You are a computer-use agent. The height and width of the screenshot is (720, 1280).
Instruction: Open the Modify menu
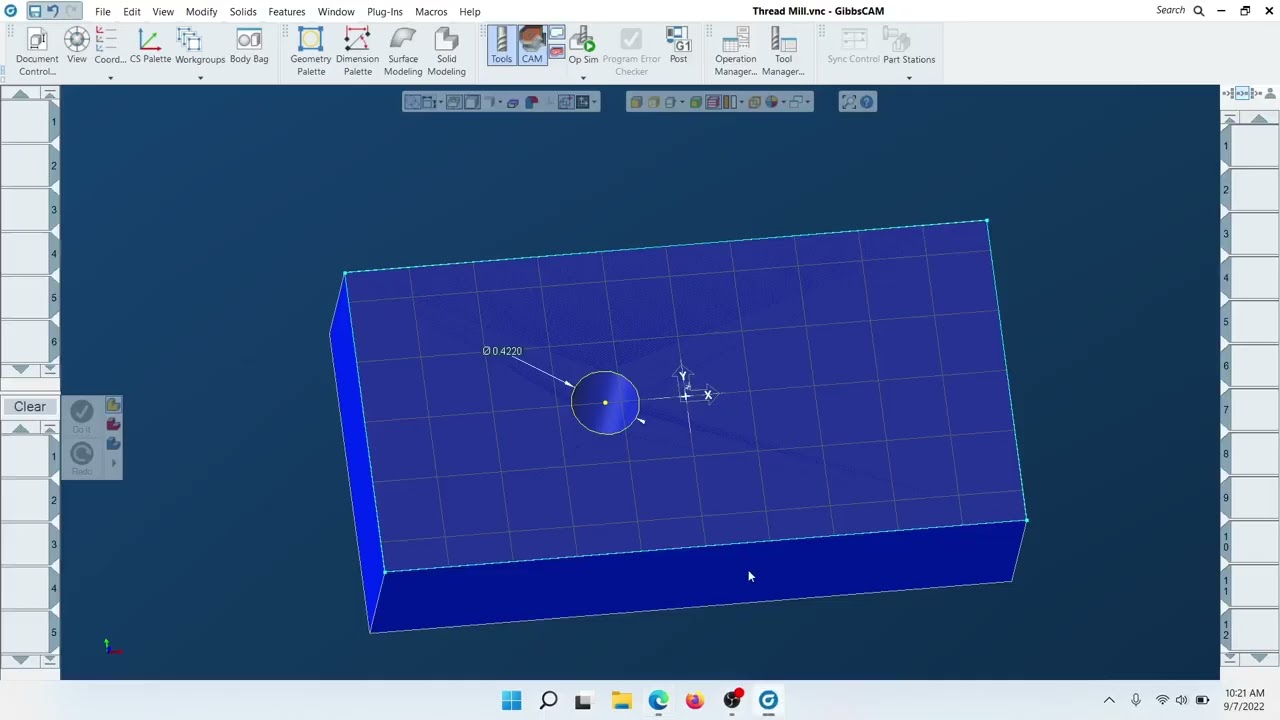pyautogui.click(x=201, y=12)
